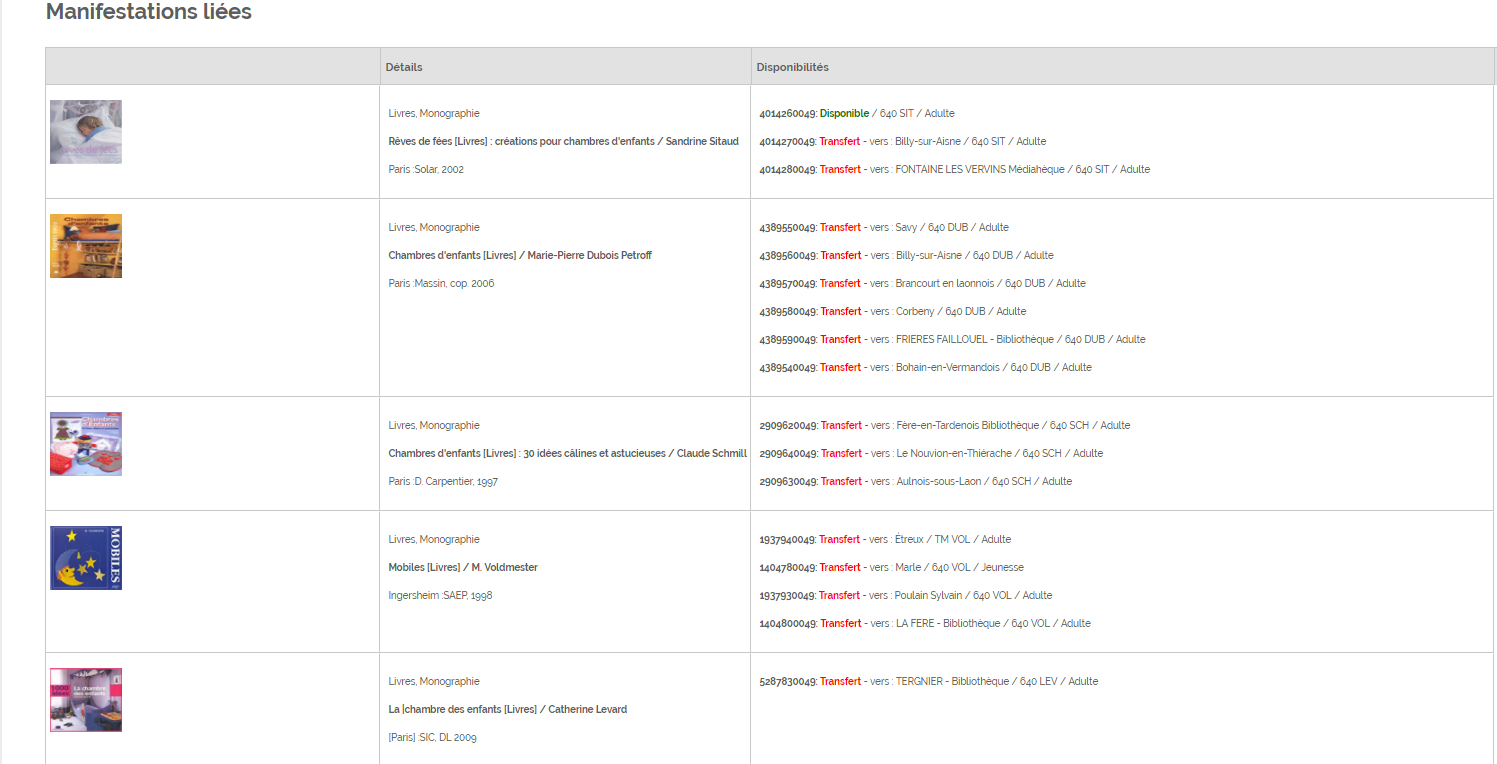Click Livres, Monographie label of Rêves de fées

434,113
